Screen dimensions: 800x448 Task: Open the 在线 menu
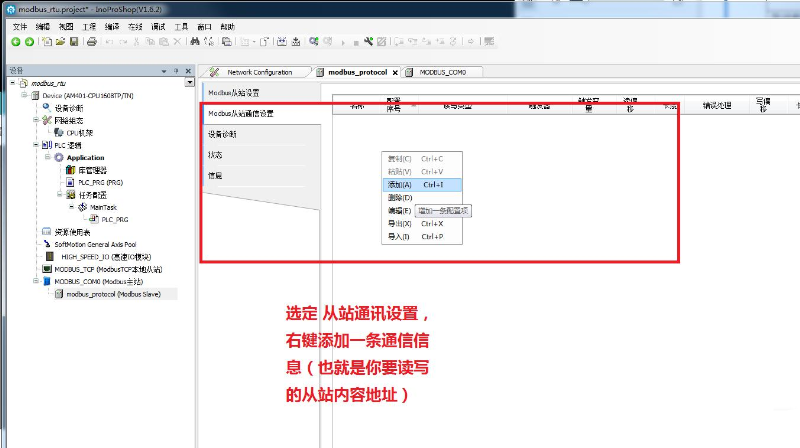point(135,27)
